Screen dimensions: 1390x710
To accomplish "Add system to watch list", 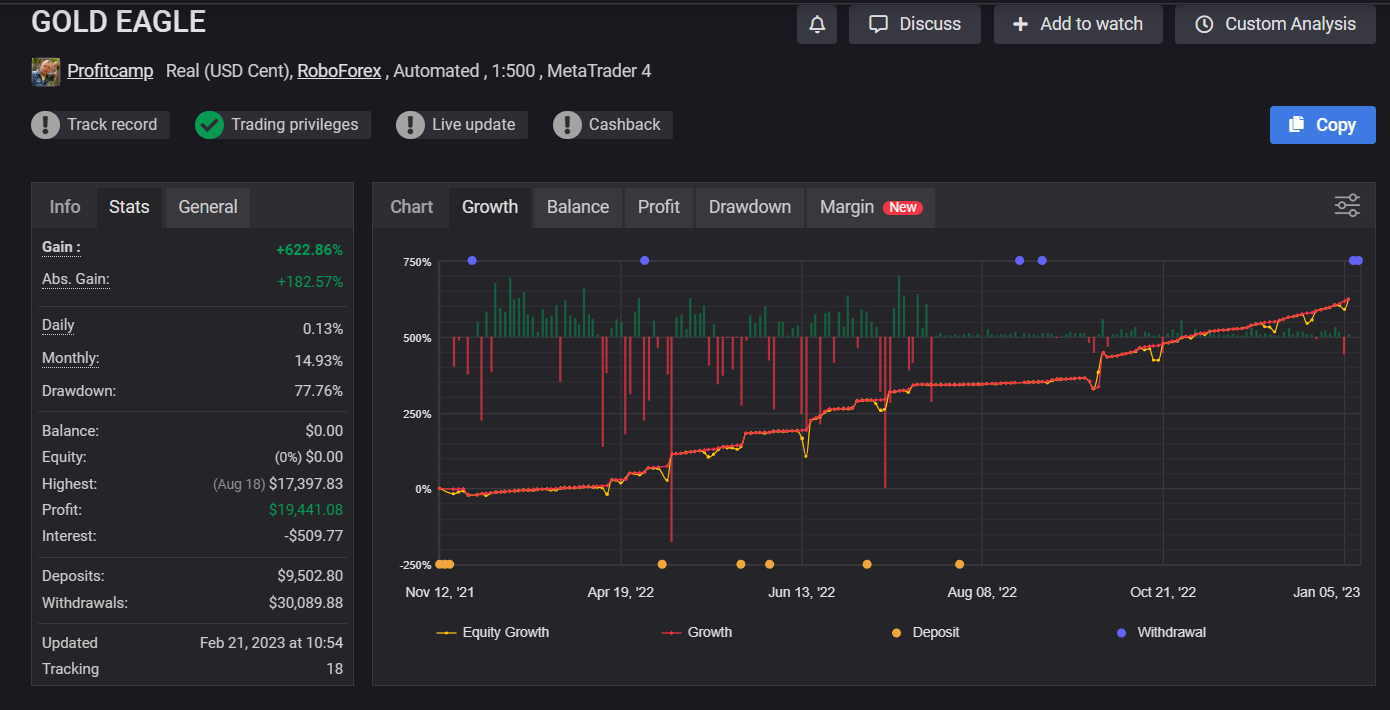I will [x=1077, y=24].
